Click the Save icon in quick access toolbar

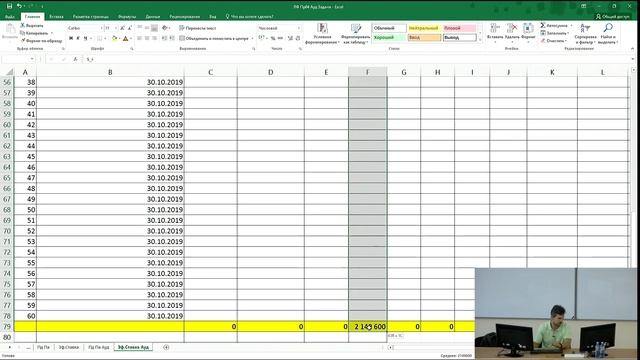9,6
